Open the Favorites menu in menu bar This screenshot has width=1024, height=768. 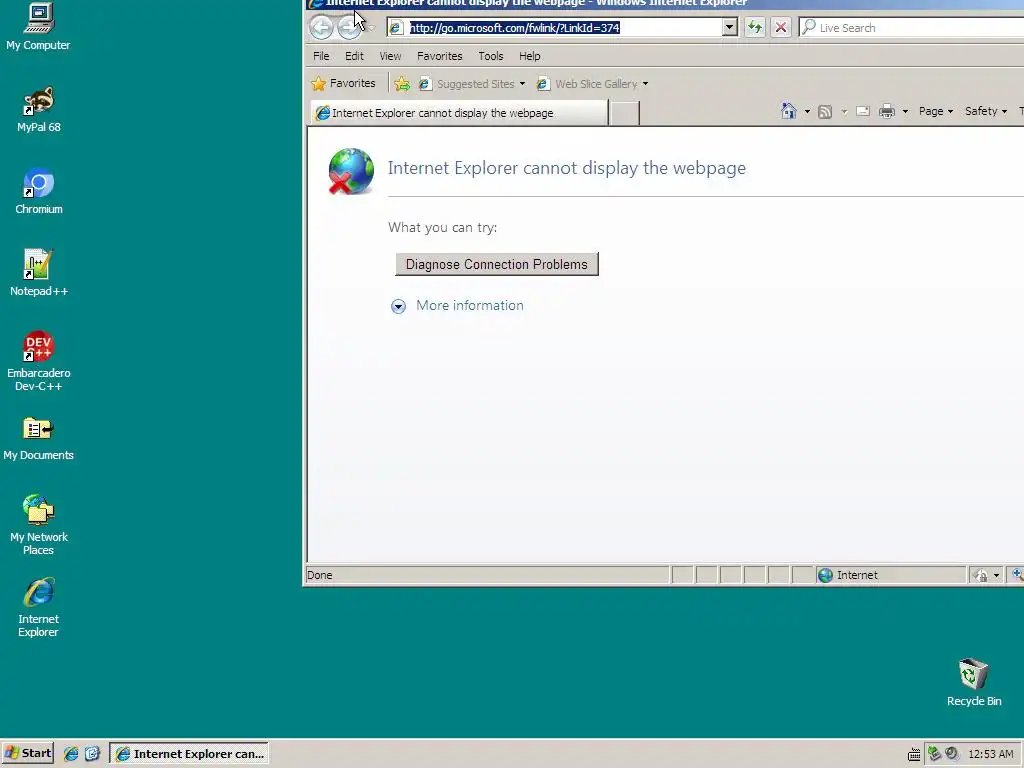440,56
